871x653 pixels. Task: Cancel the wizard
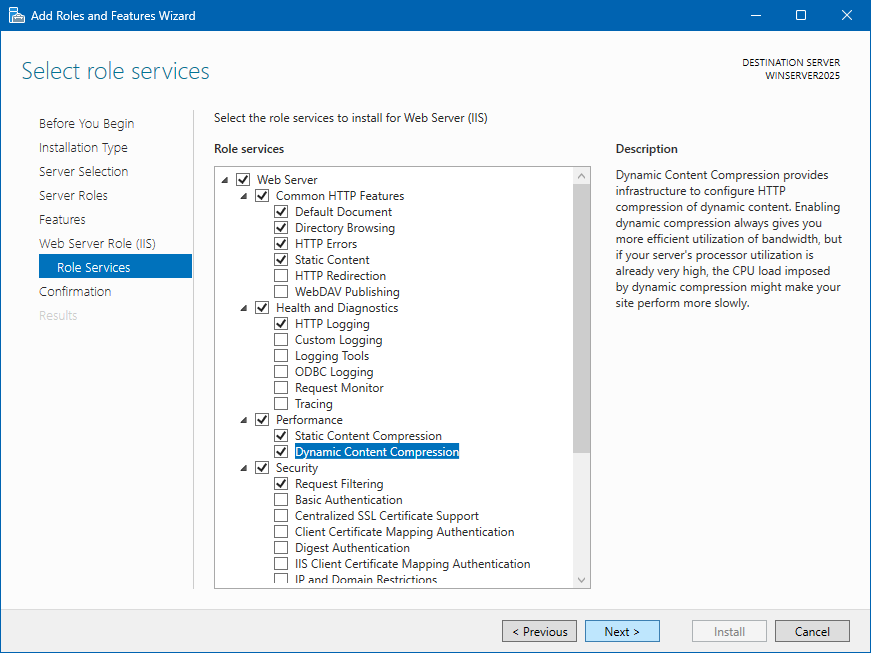point(811,631)
